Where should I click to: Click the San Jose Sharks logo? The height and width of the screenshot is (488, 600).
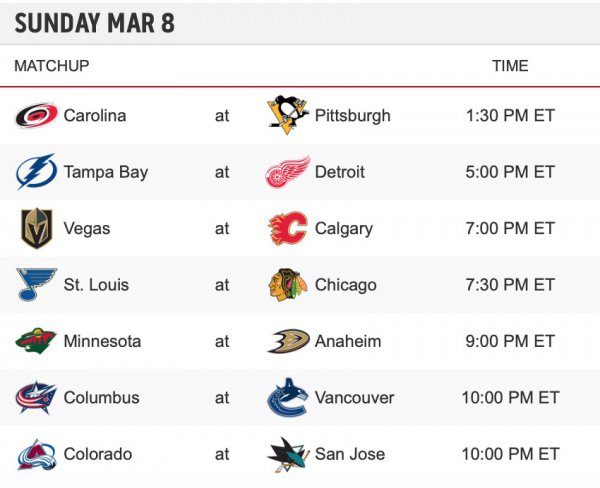click(288, 454)
